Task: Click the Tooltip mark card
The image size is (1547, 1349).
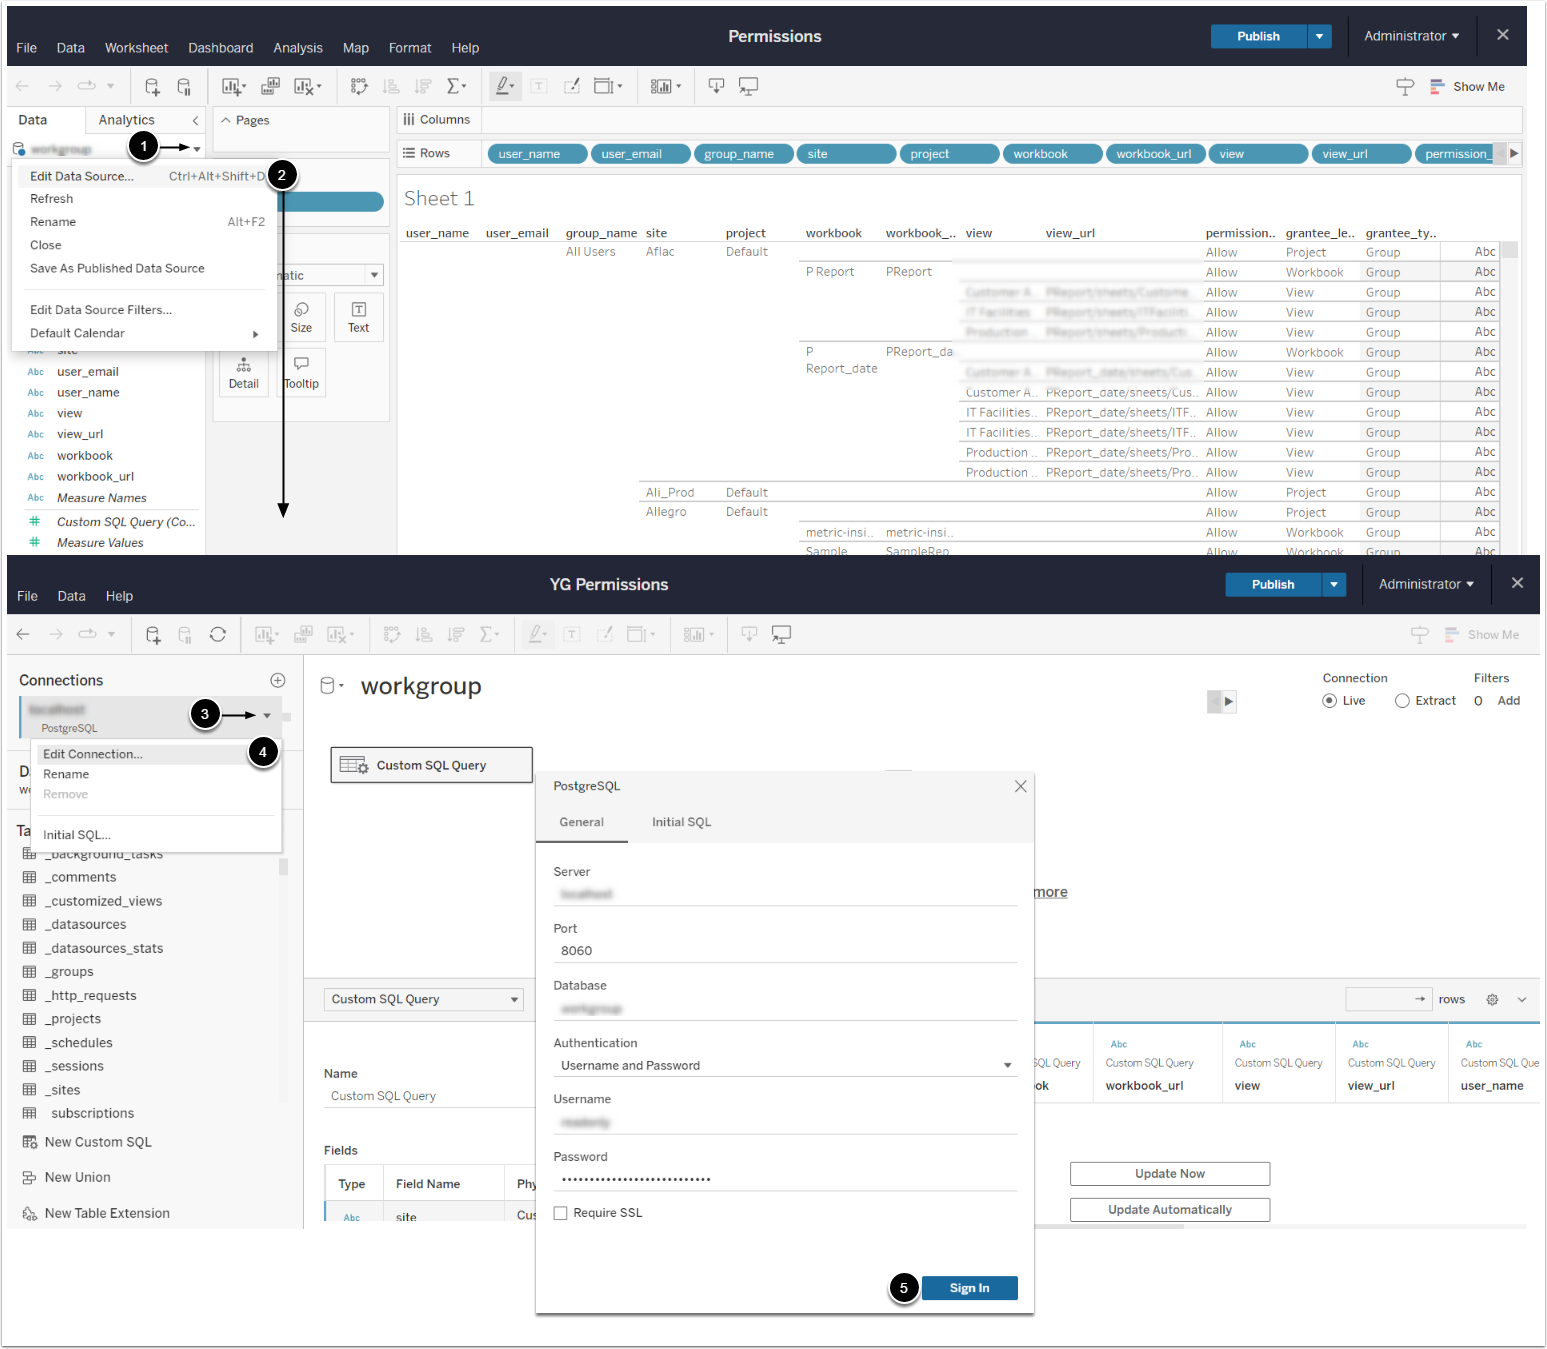Action: point(301,373)
